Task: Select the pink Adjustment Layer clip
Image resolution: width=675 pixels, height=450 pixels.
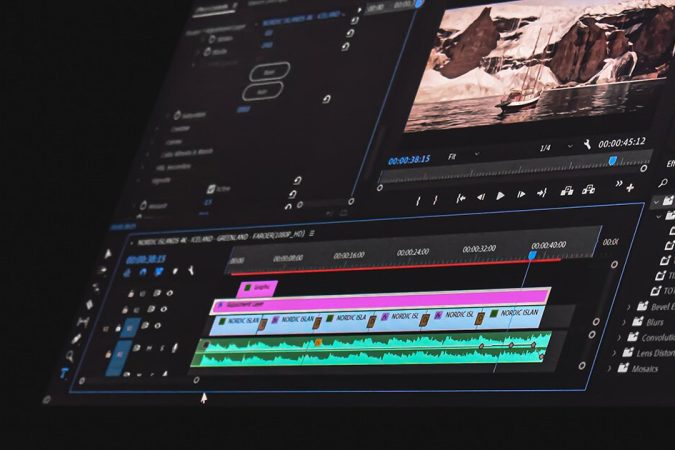Action: click(x=380, y=299)
